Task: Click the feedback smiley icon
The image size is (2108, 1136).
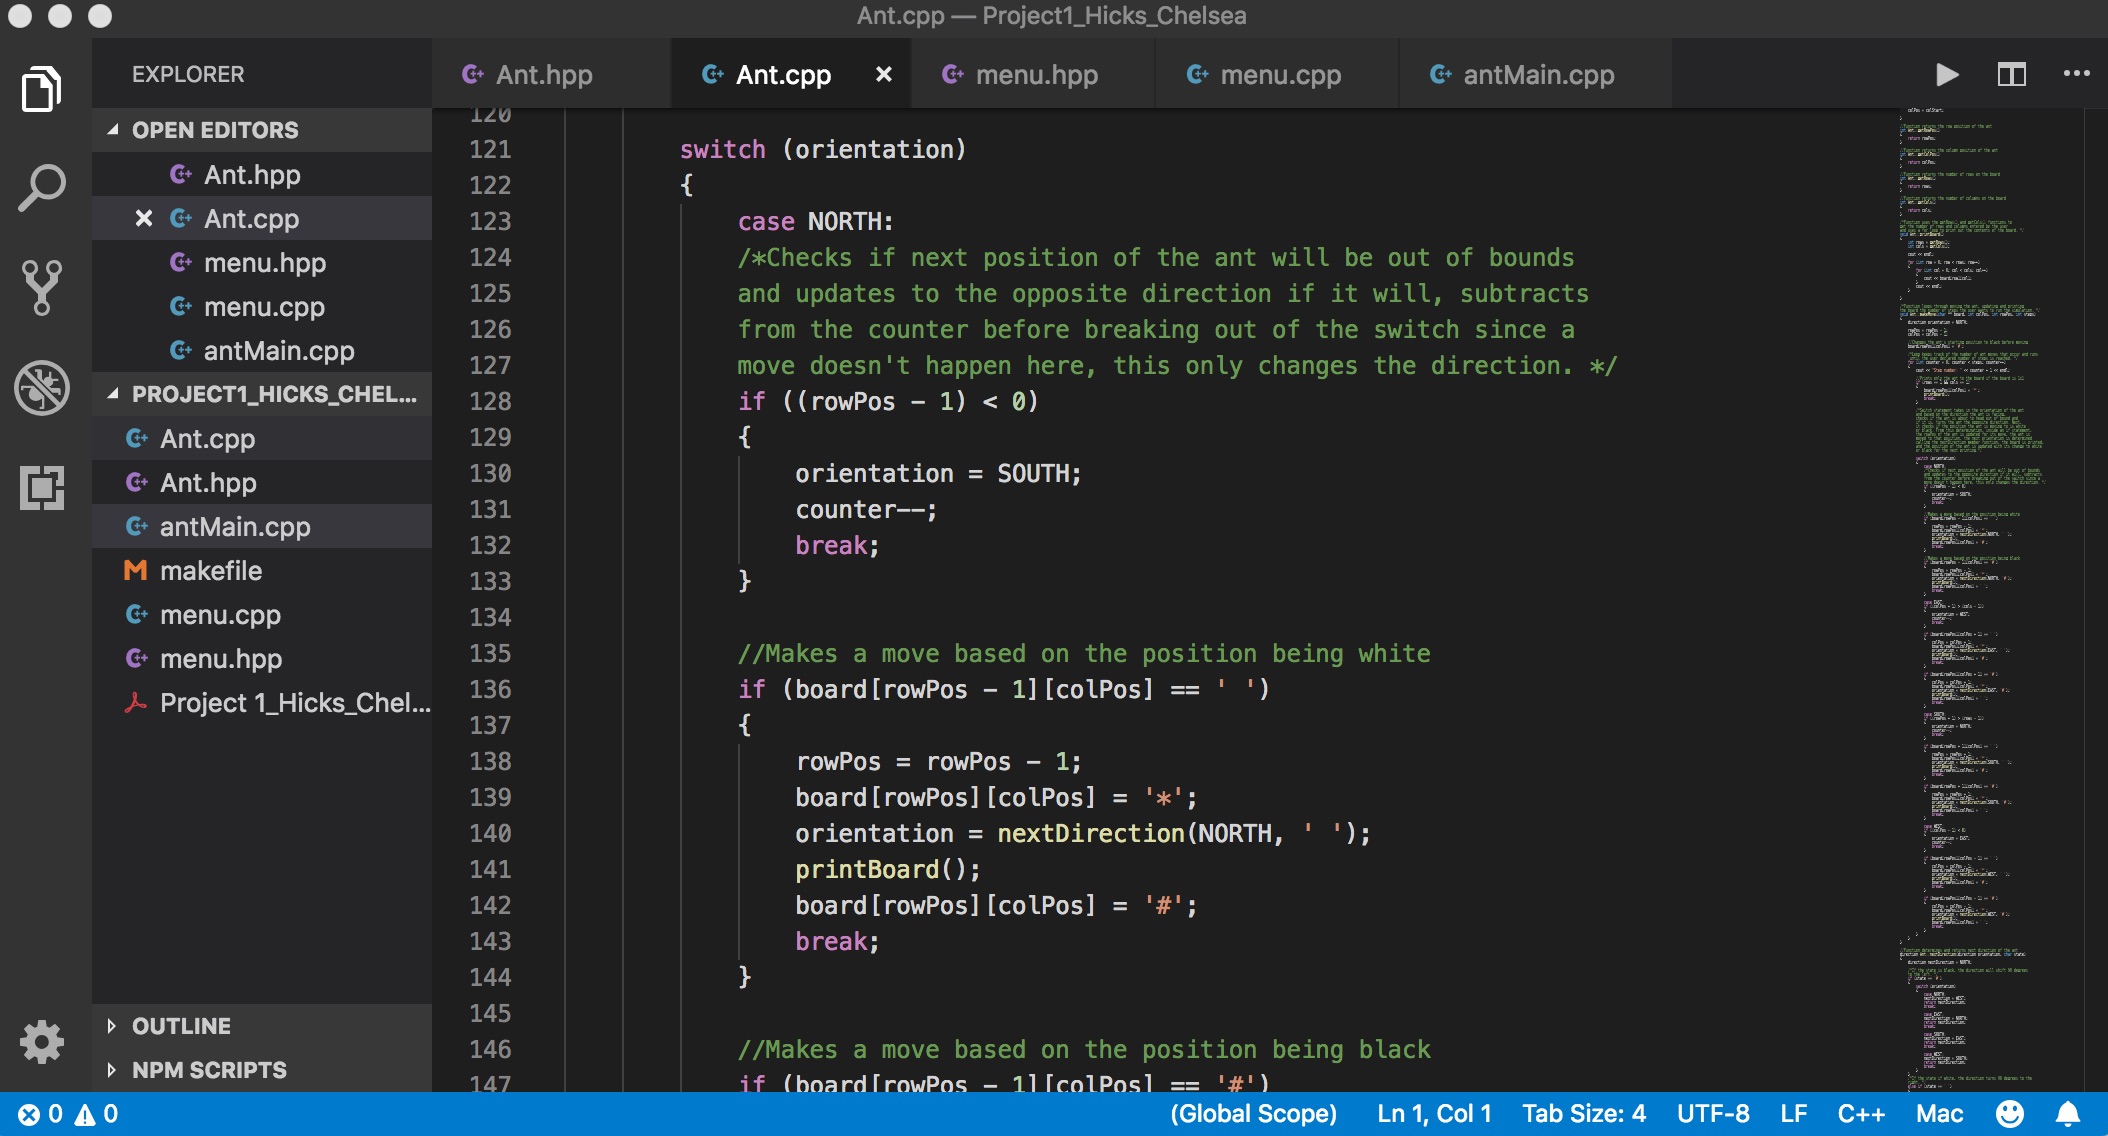Action: point(2009,1114)
